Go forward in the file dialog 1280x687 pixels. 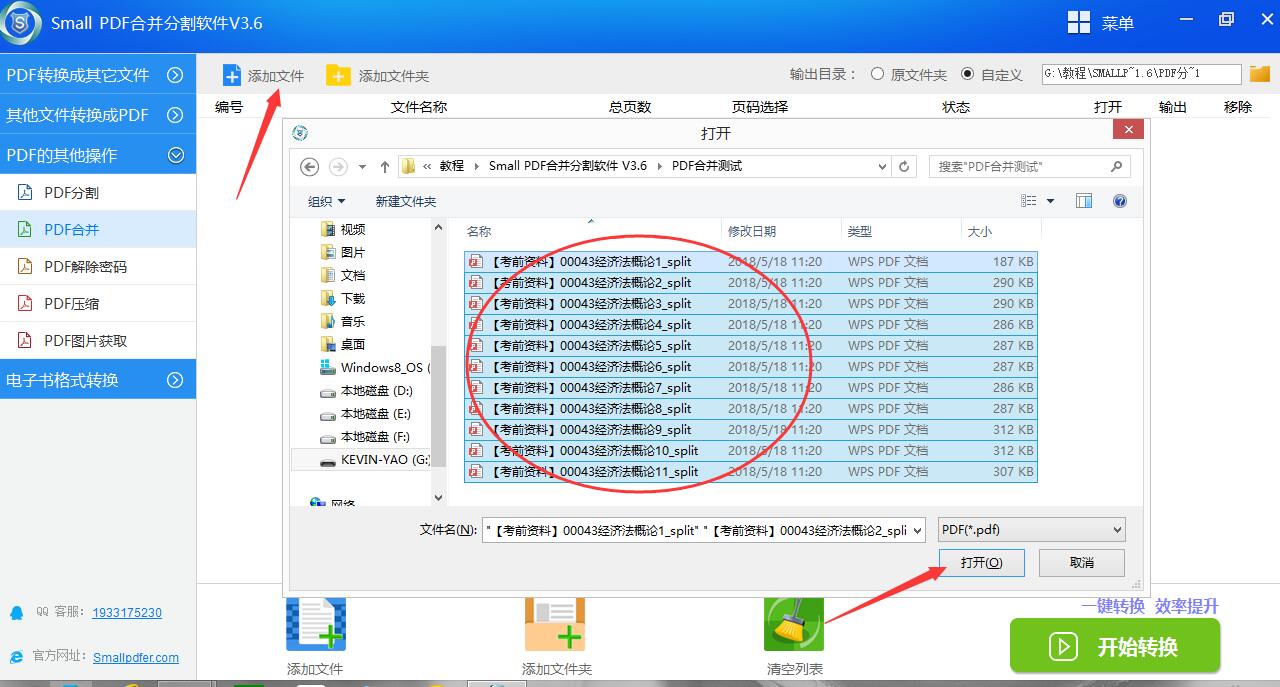[x=338, y=167]
